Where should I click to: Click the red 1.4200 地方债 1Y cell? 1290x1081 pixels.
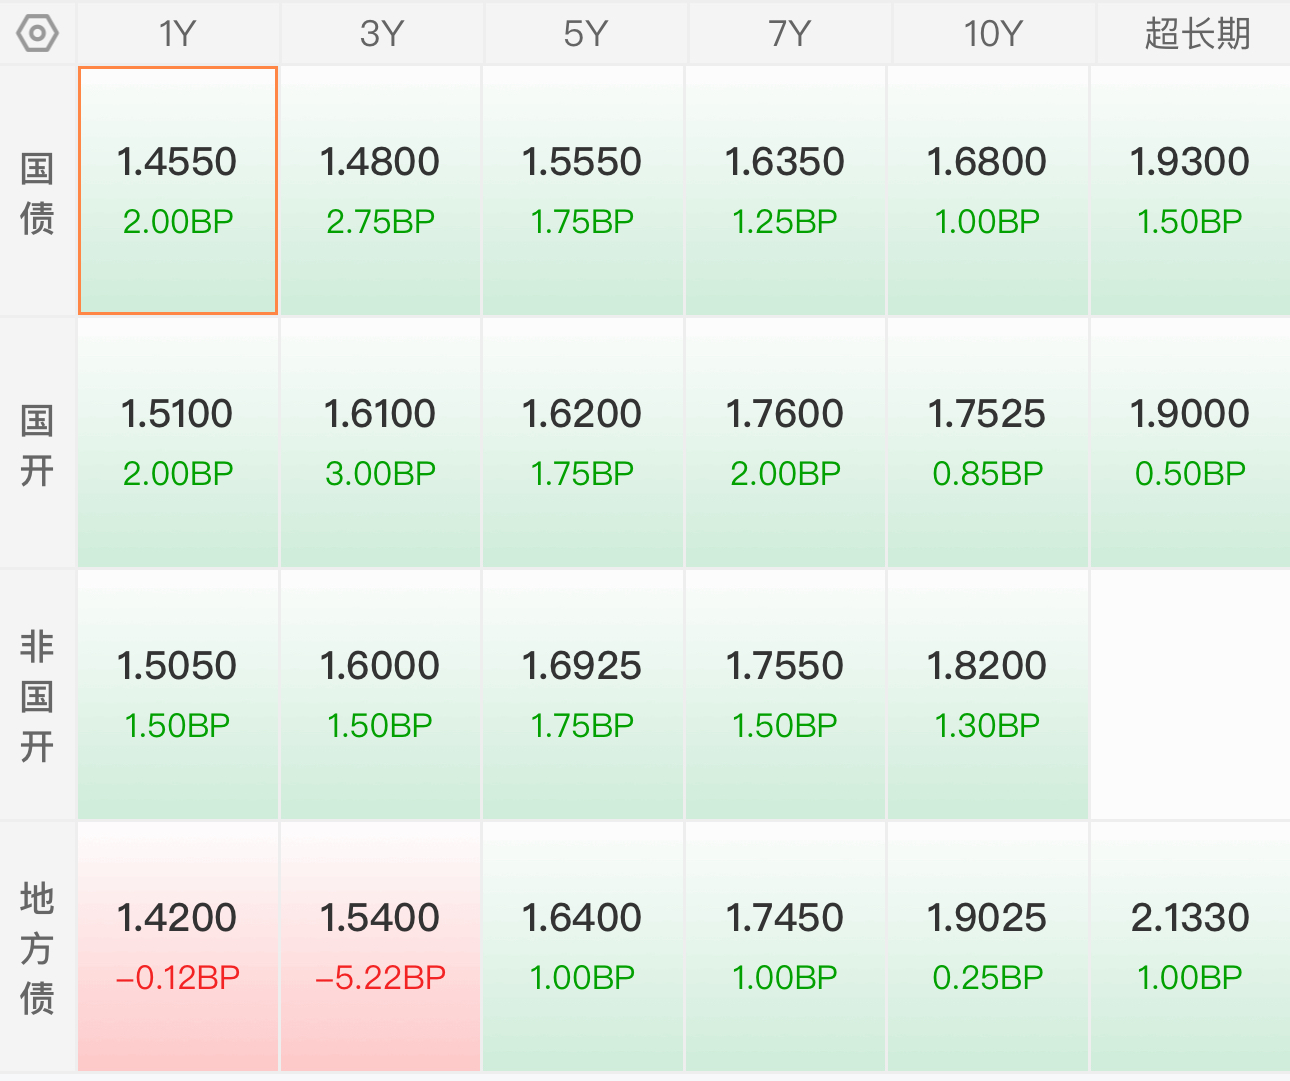coord(178,947)
